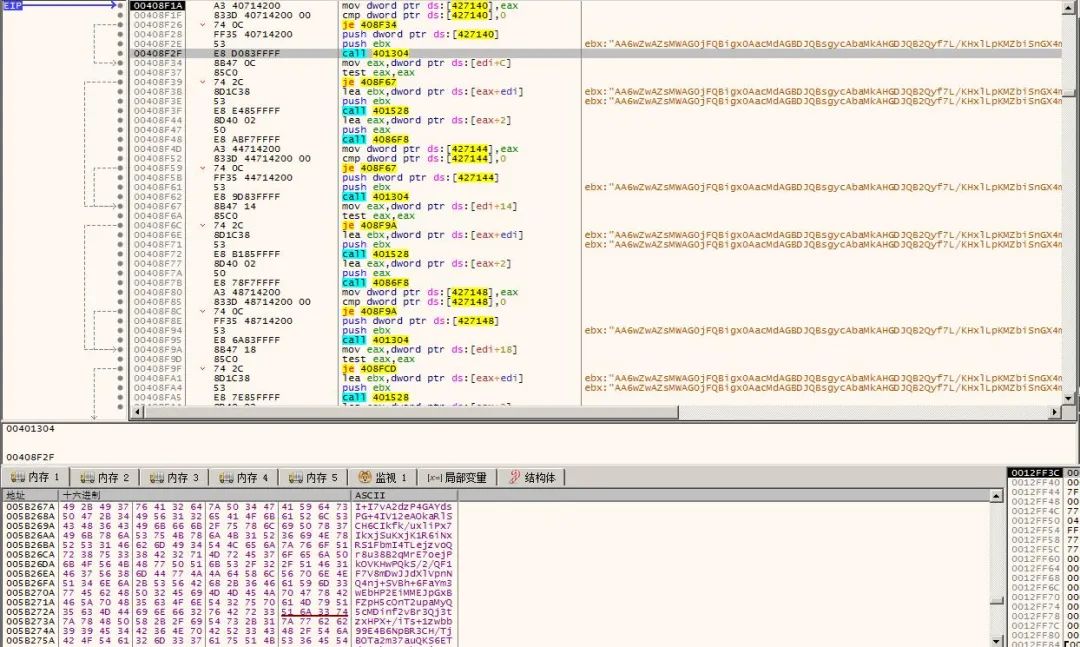
Task: Open the 内存 2 dump tab
Action: (x=104, y=478)
